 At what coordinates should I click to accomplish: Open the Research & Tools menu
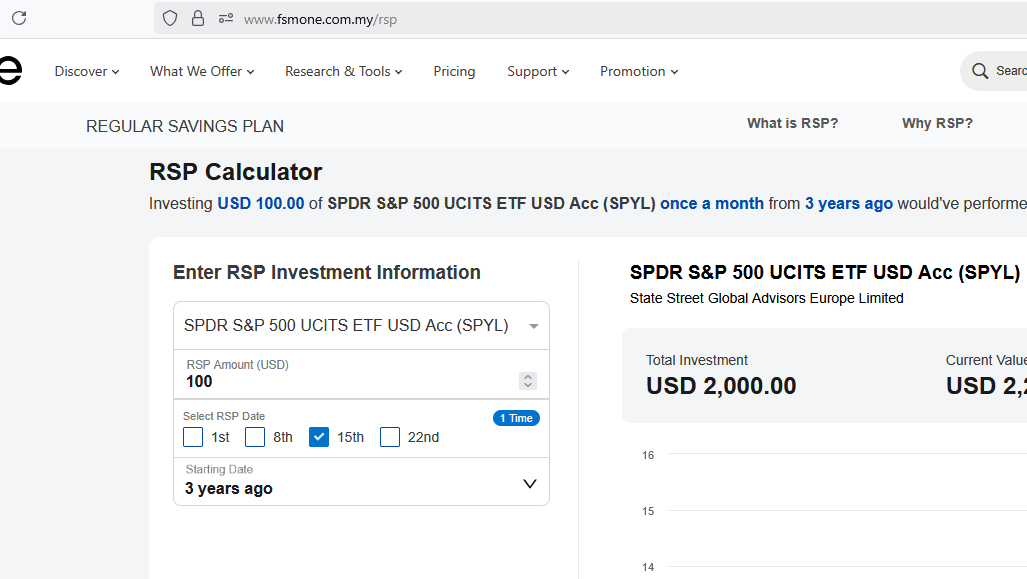point(343,71)
